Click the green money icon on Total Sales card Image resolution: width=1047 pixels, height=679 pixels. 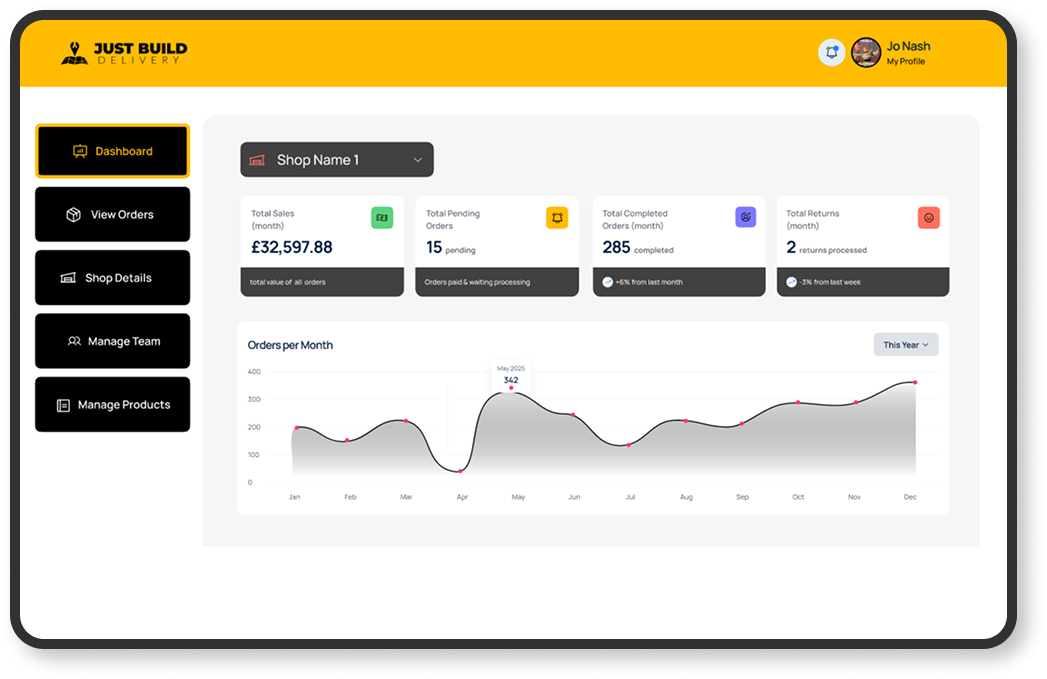point(384,216)
